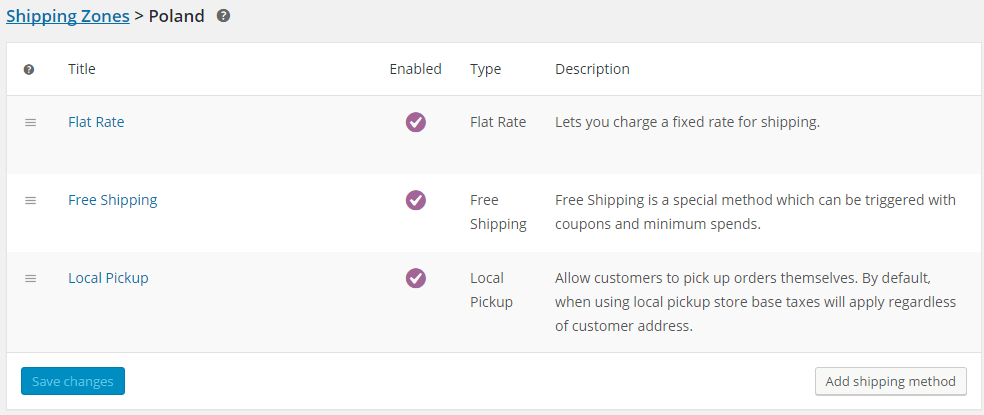Image resolution: width=984 pixels, height=415 pixels.
Task: Click help icon in table header
Action: [x=29, y=70]
